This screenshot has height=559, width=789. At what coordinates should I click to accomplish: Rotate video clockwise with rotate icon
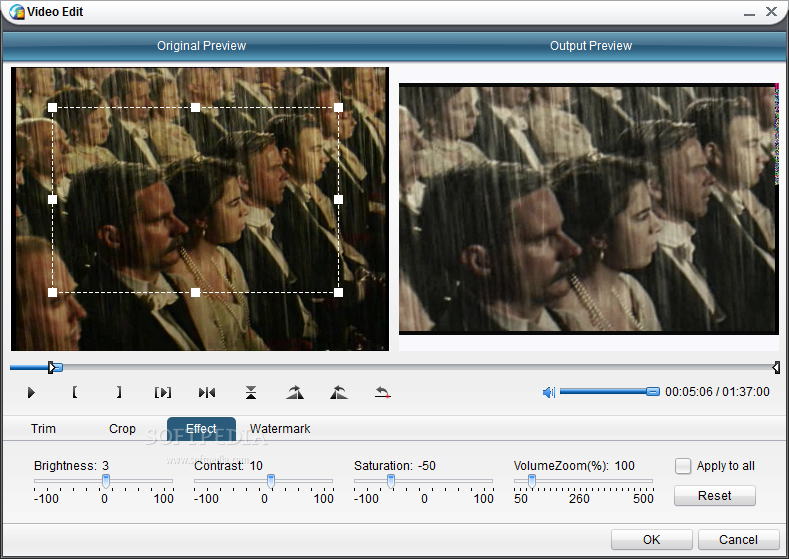(x=295, y=392)
